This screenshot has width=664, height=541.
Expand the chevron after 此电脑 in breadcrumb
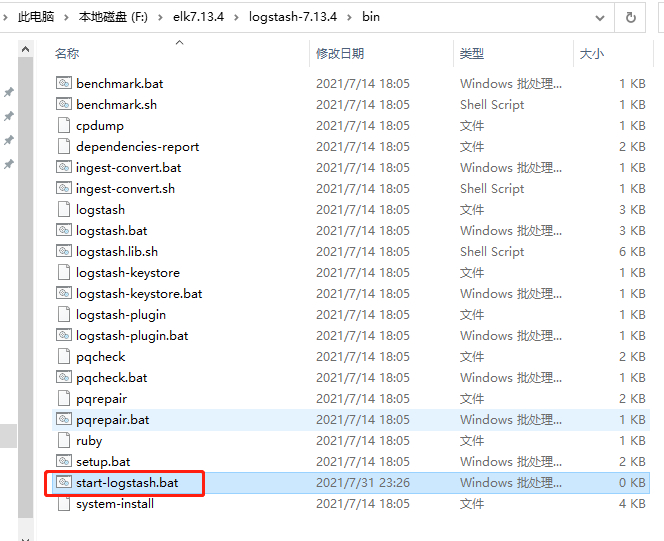pyautogui.click(x=66, y=17)
